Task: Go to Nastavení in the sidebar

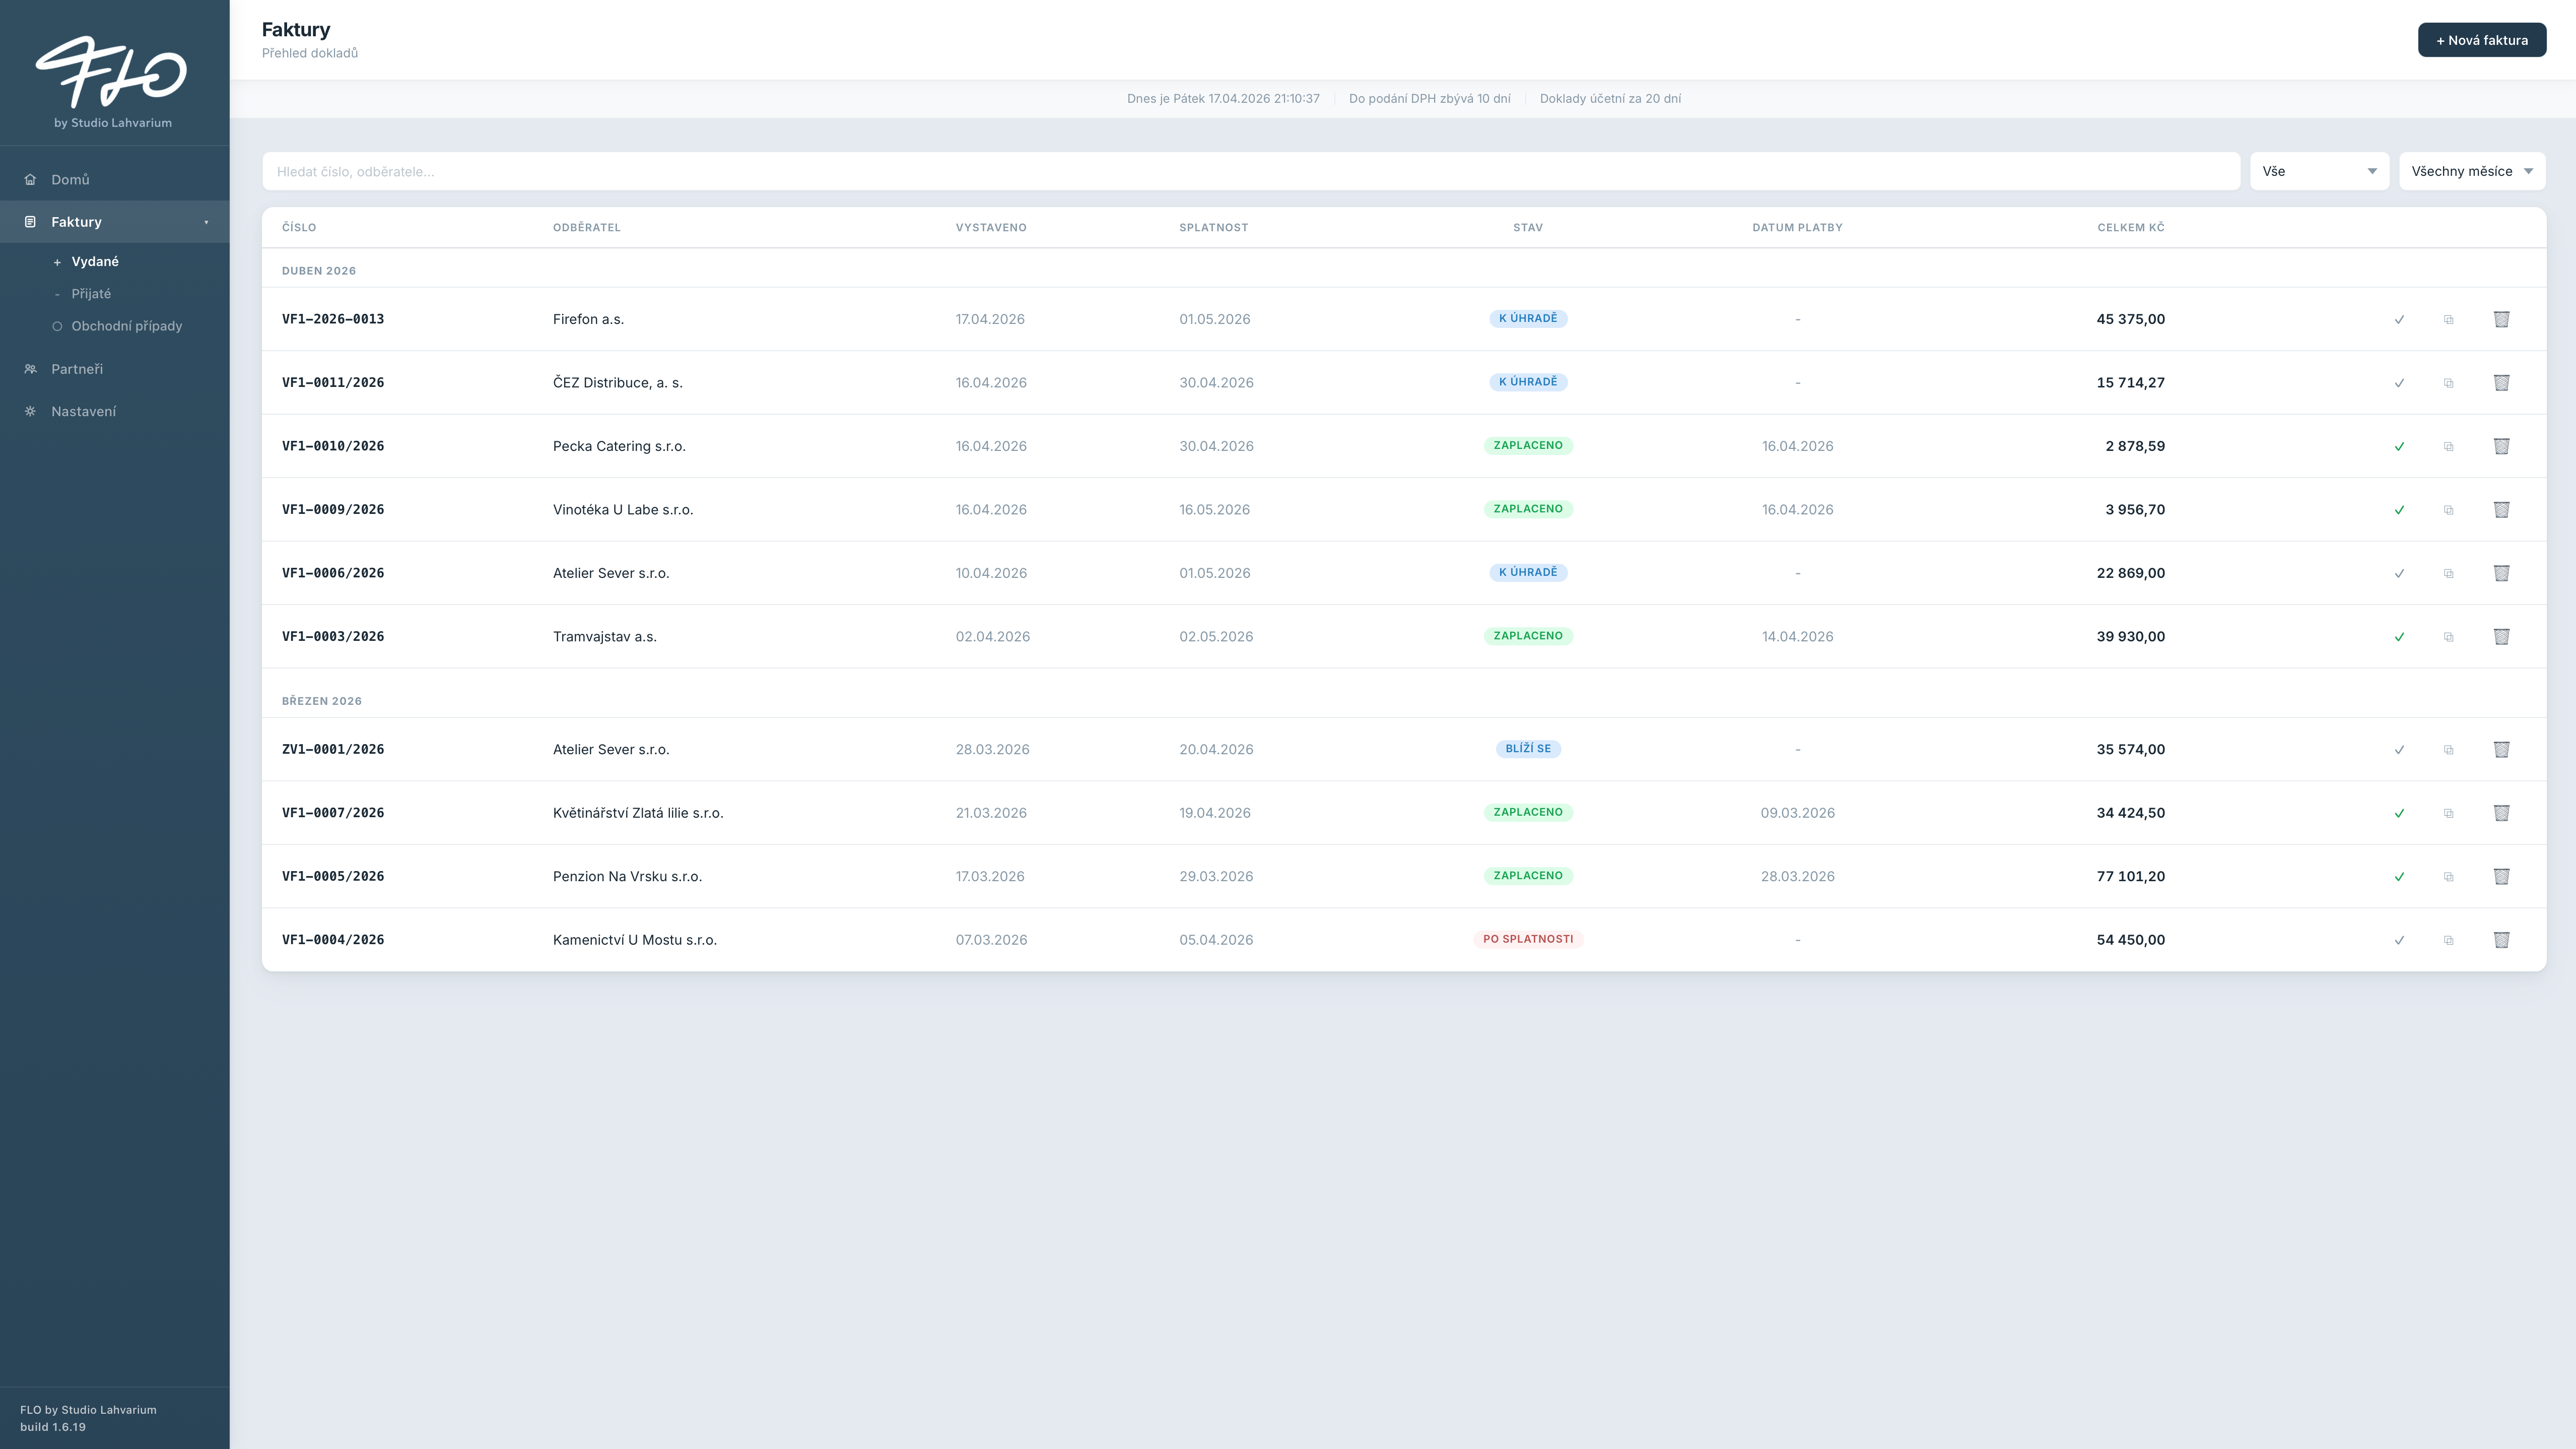Action: click(83, 411)
